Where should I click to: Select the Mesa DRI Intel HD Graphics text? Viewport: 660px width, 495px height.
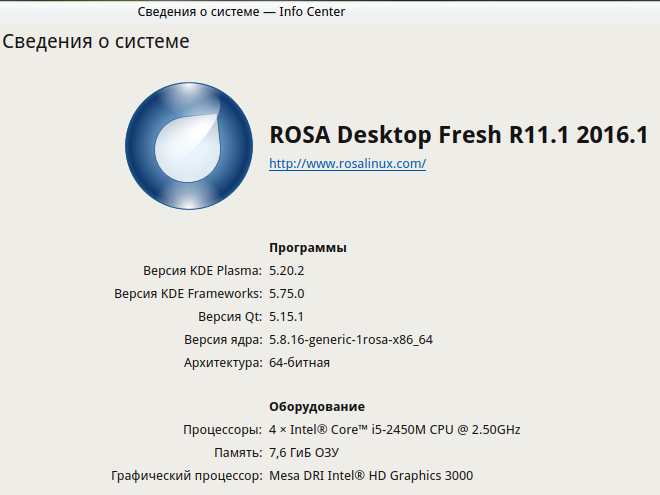tap(371, 476)
